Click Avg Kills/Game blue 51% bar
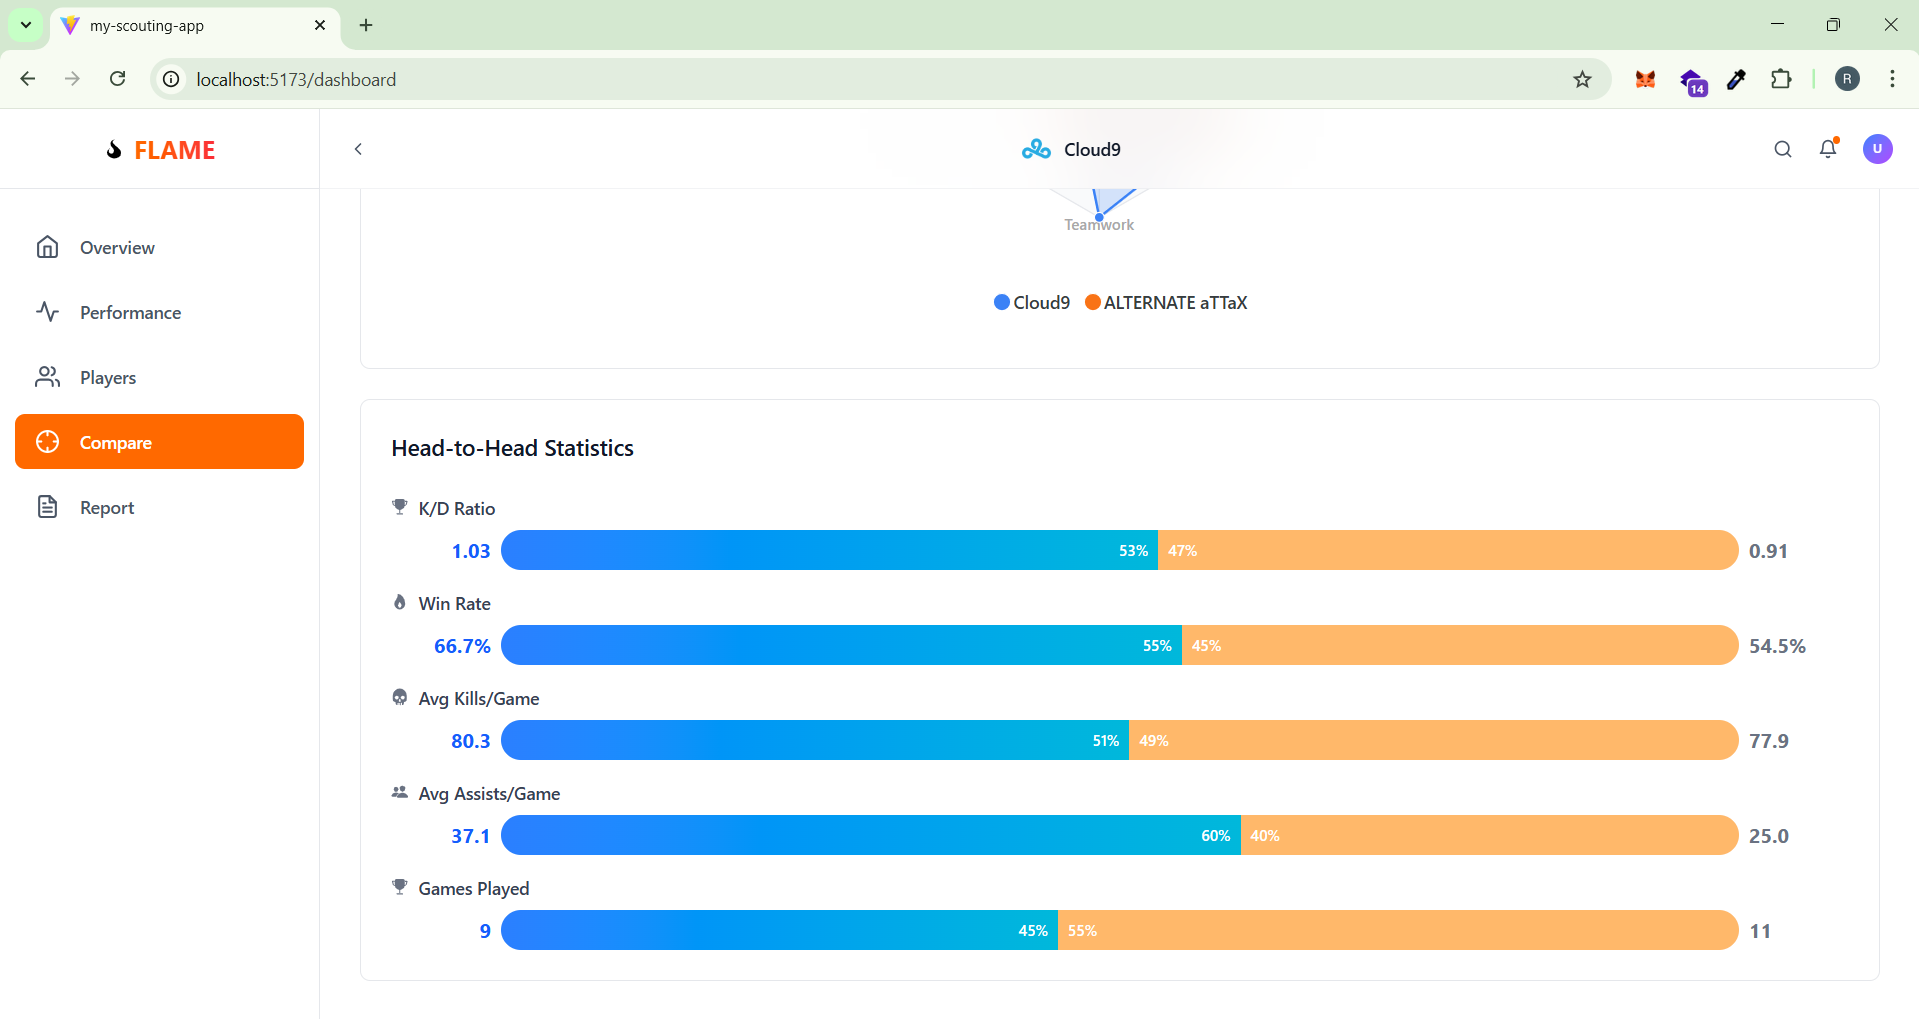 tap(815, 740)
